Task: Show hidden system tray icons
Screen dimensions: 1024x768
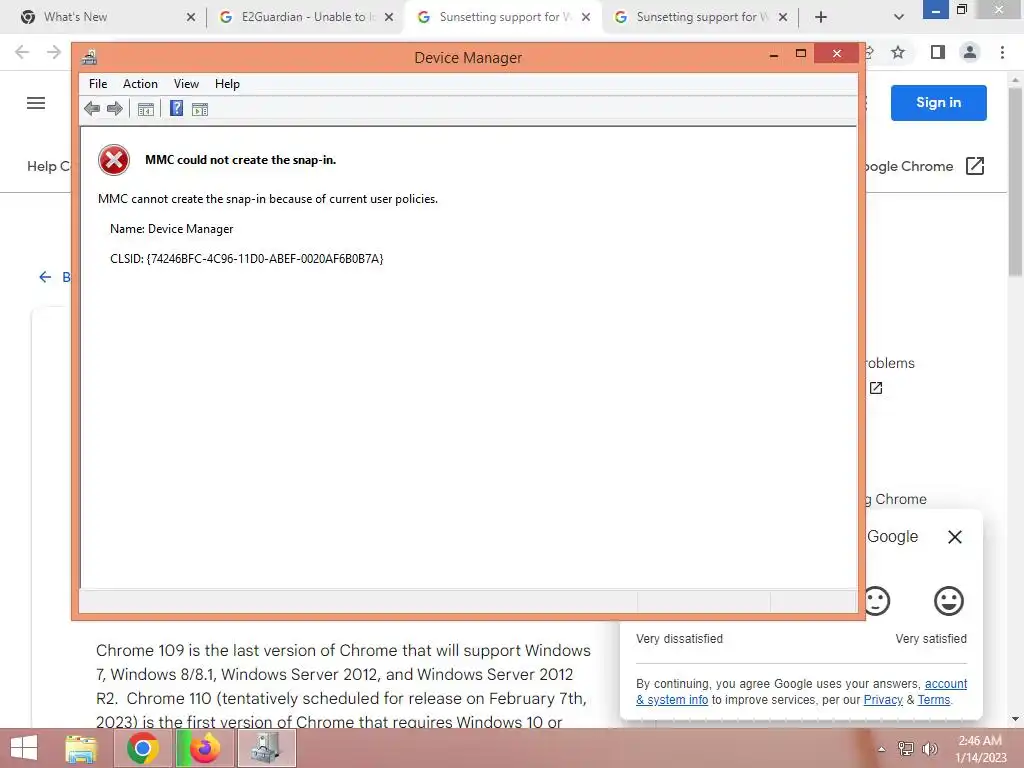Action: pos(882,749)
